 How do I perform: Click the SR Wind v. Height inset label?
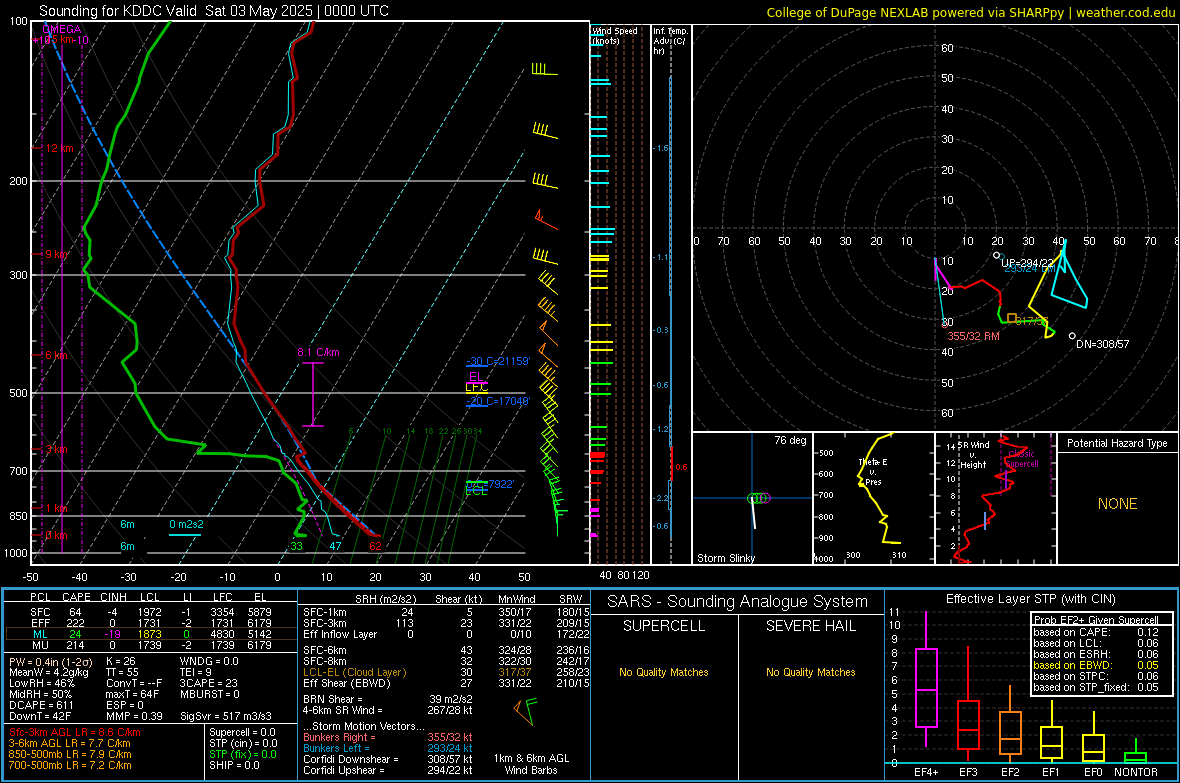973,455
